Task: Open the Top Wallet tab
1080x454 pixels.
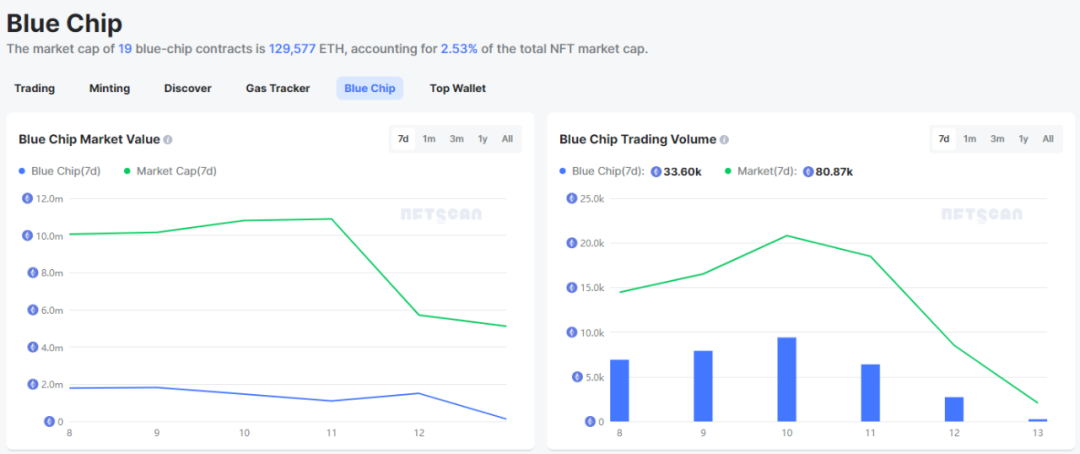Action: pyautogui.click(x=458, y=88)
